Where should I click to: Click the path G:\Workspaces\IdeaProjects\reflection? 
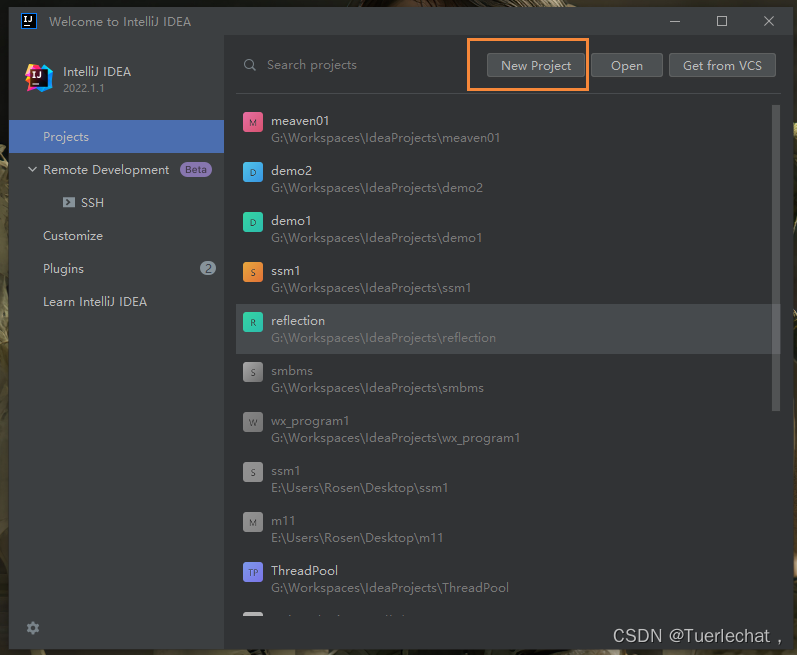383,337
